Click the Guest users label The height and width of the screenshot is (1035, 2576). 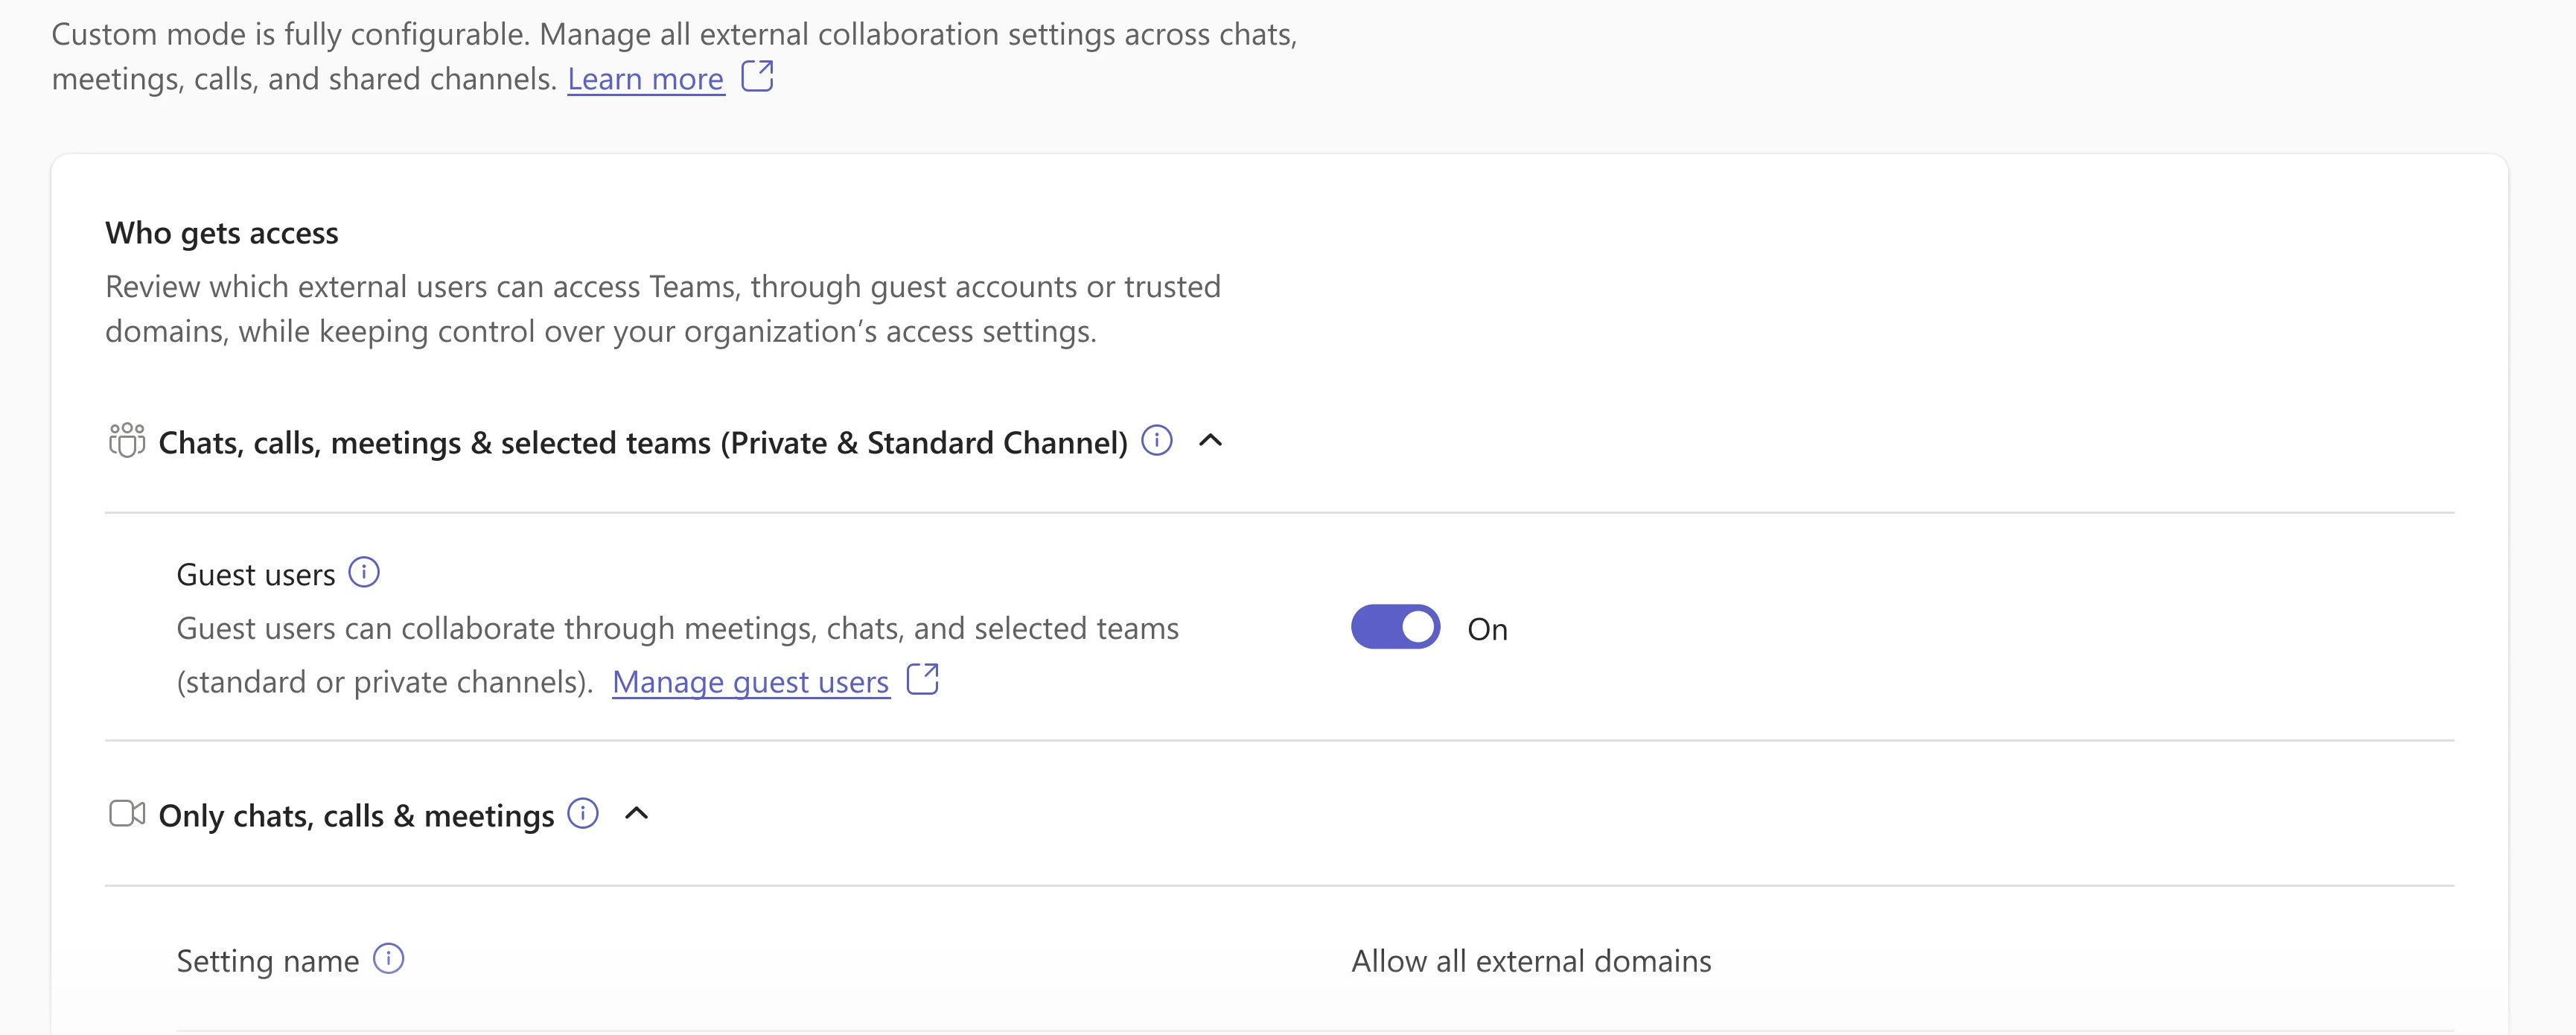pyautogui.click(x=256, y=575)
